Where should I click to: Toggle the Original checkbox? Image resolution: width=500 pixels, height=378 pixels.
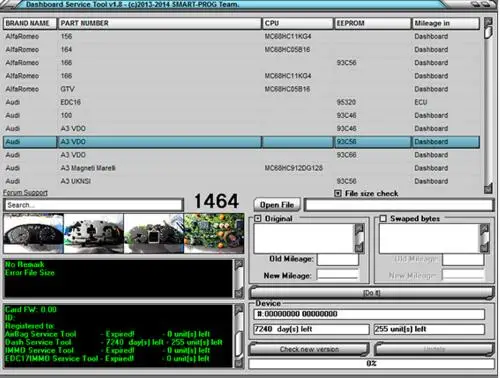tap(257, 219)
